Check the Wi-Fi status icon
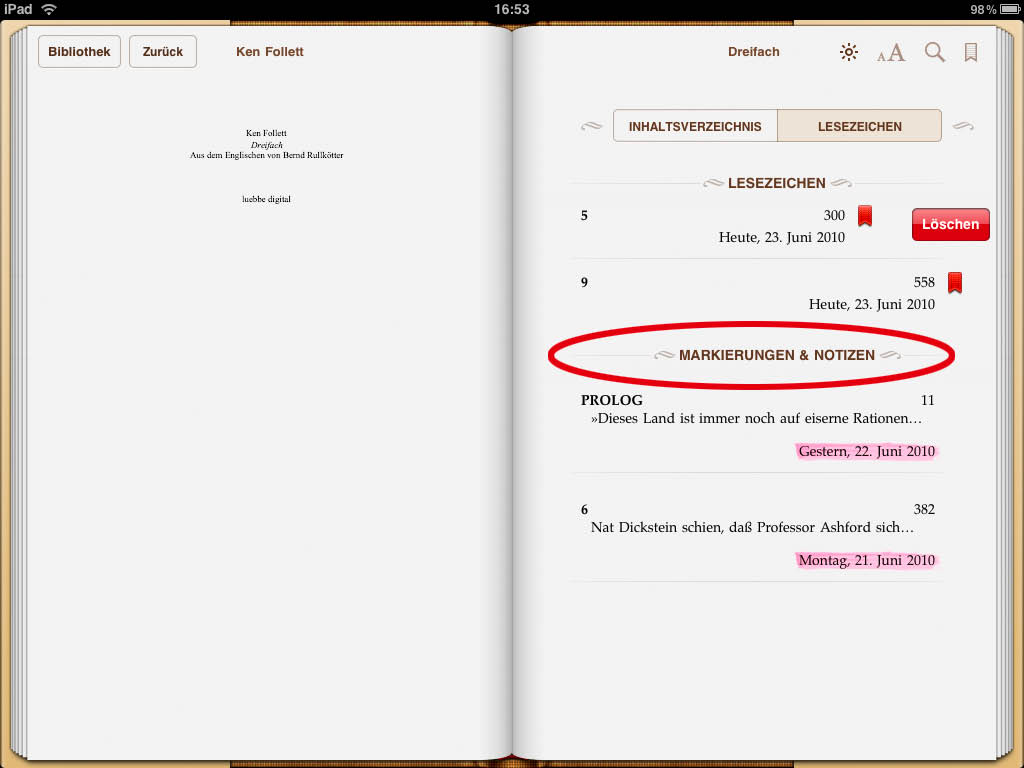Image resolution: width=1024 pixels, height=768 pixels. (x=49, y=9)
